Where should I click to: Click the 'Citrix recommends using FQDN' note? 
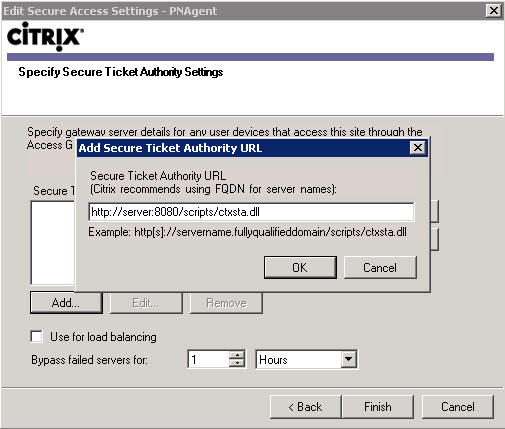coord(213,189)
